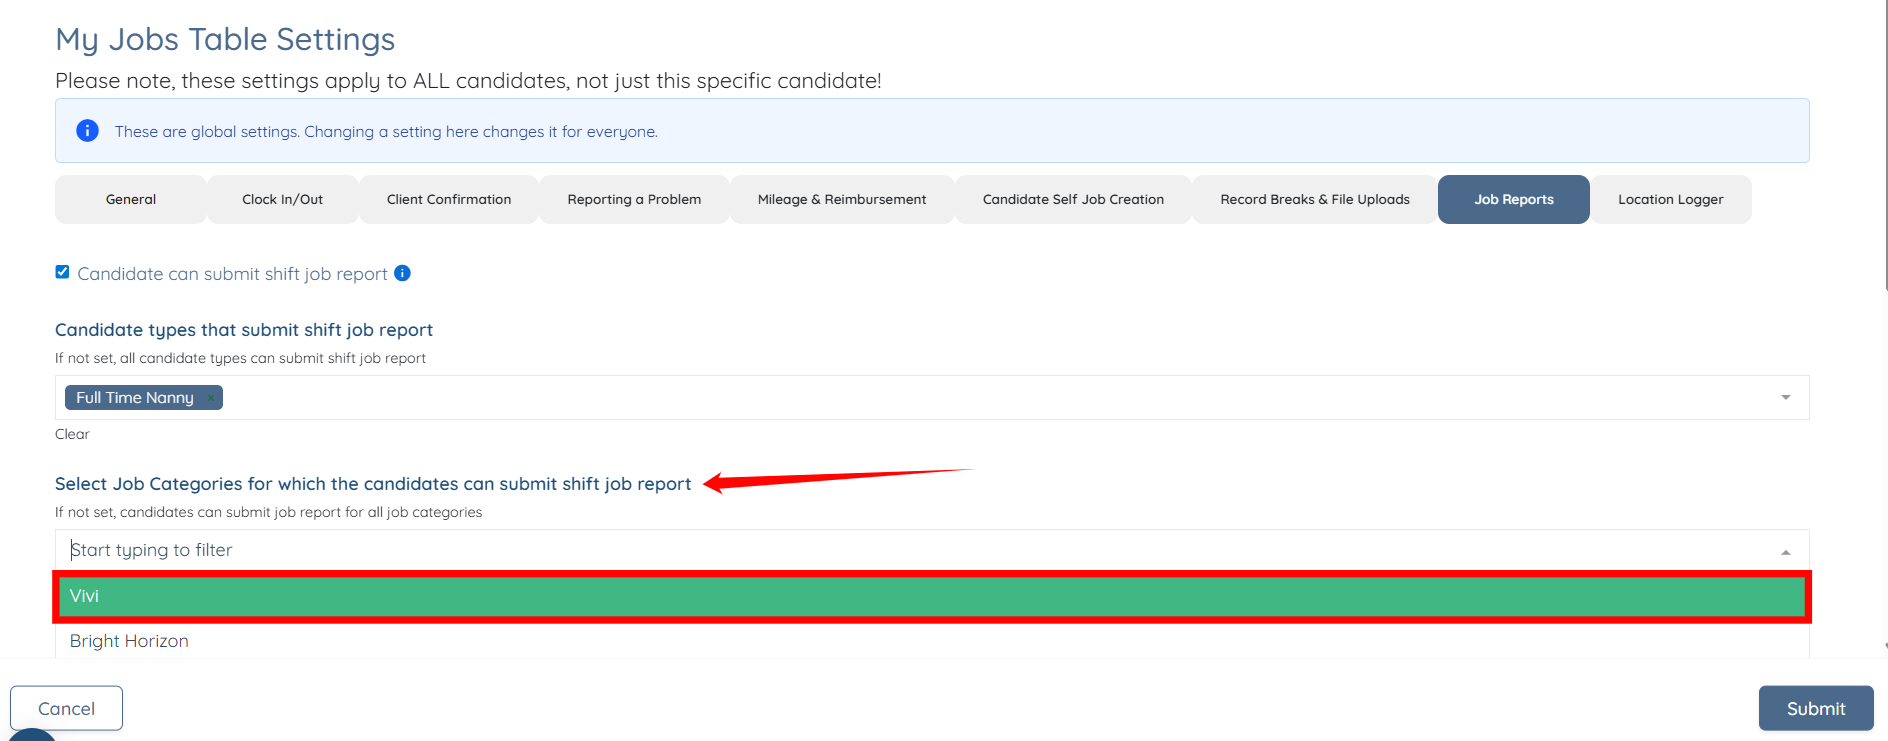Collapse the job categories dropdown arrow

(1785, 552)
